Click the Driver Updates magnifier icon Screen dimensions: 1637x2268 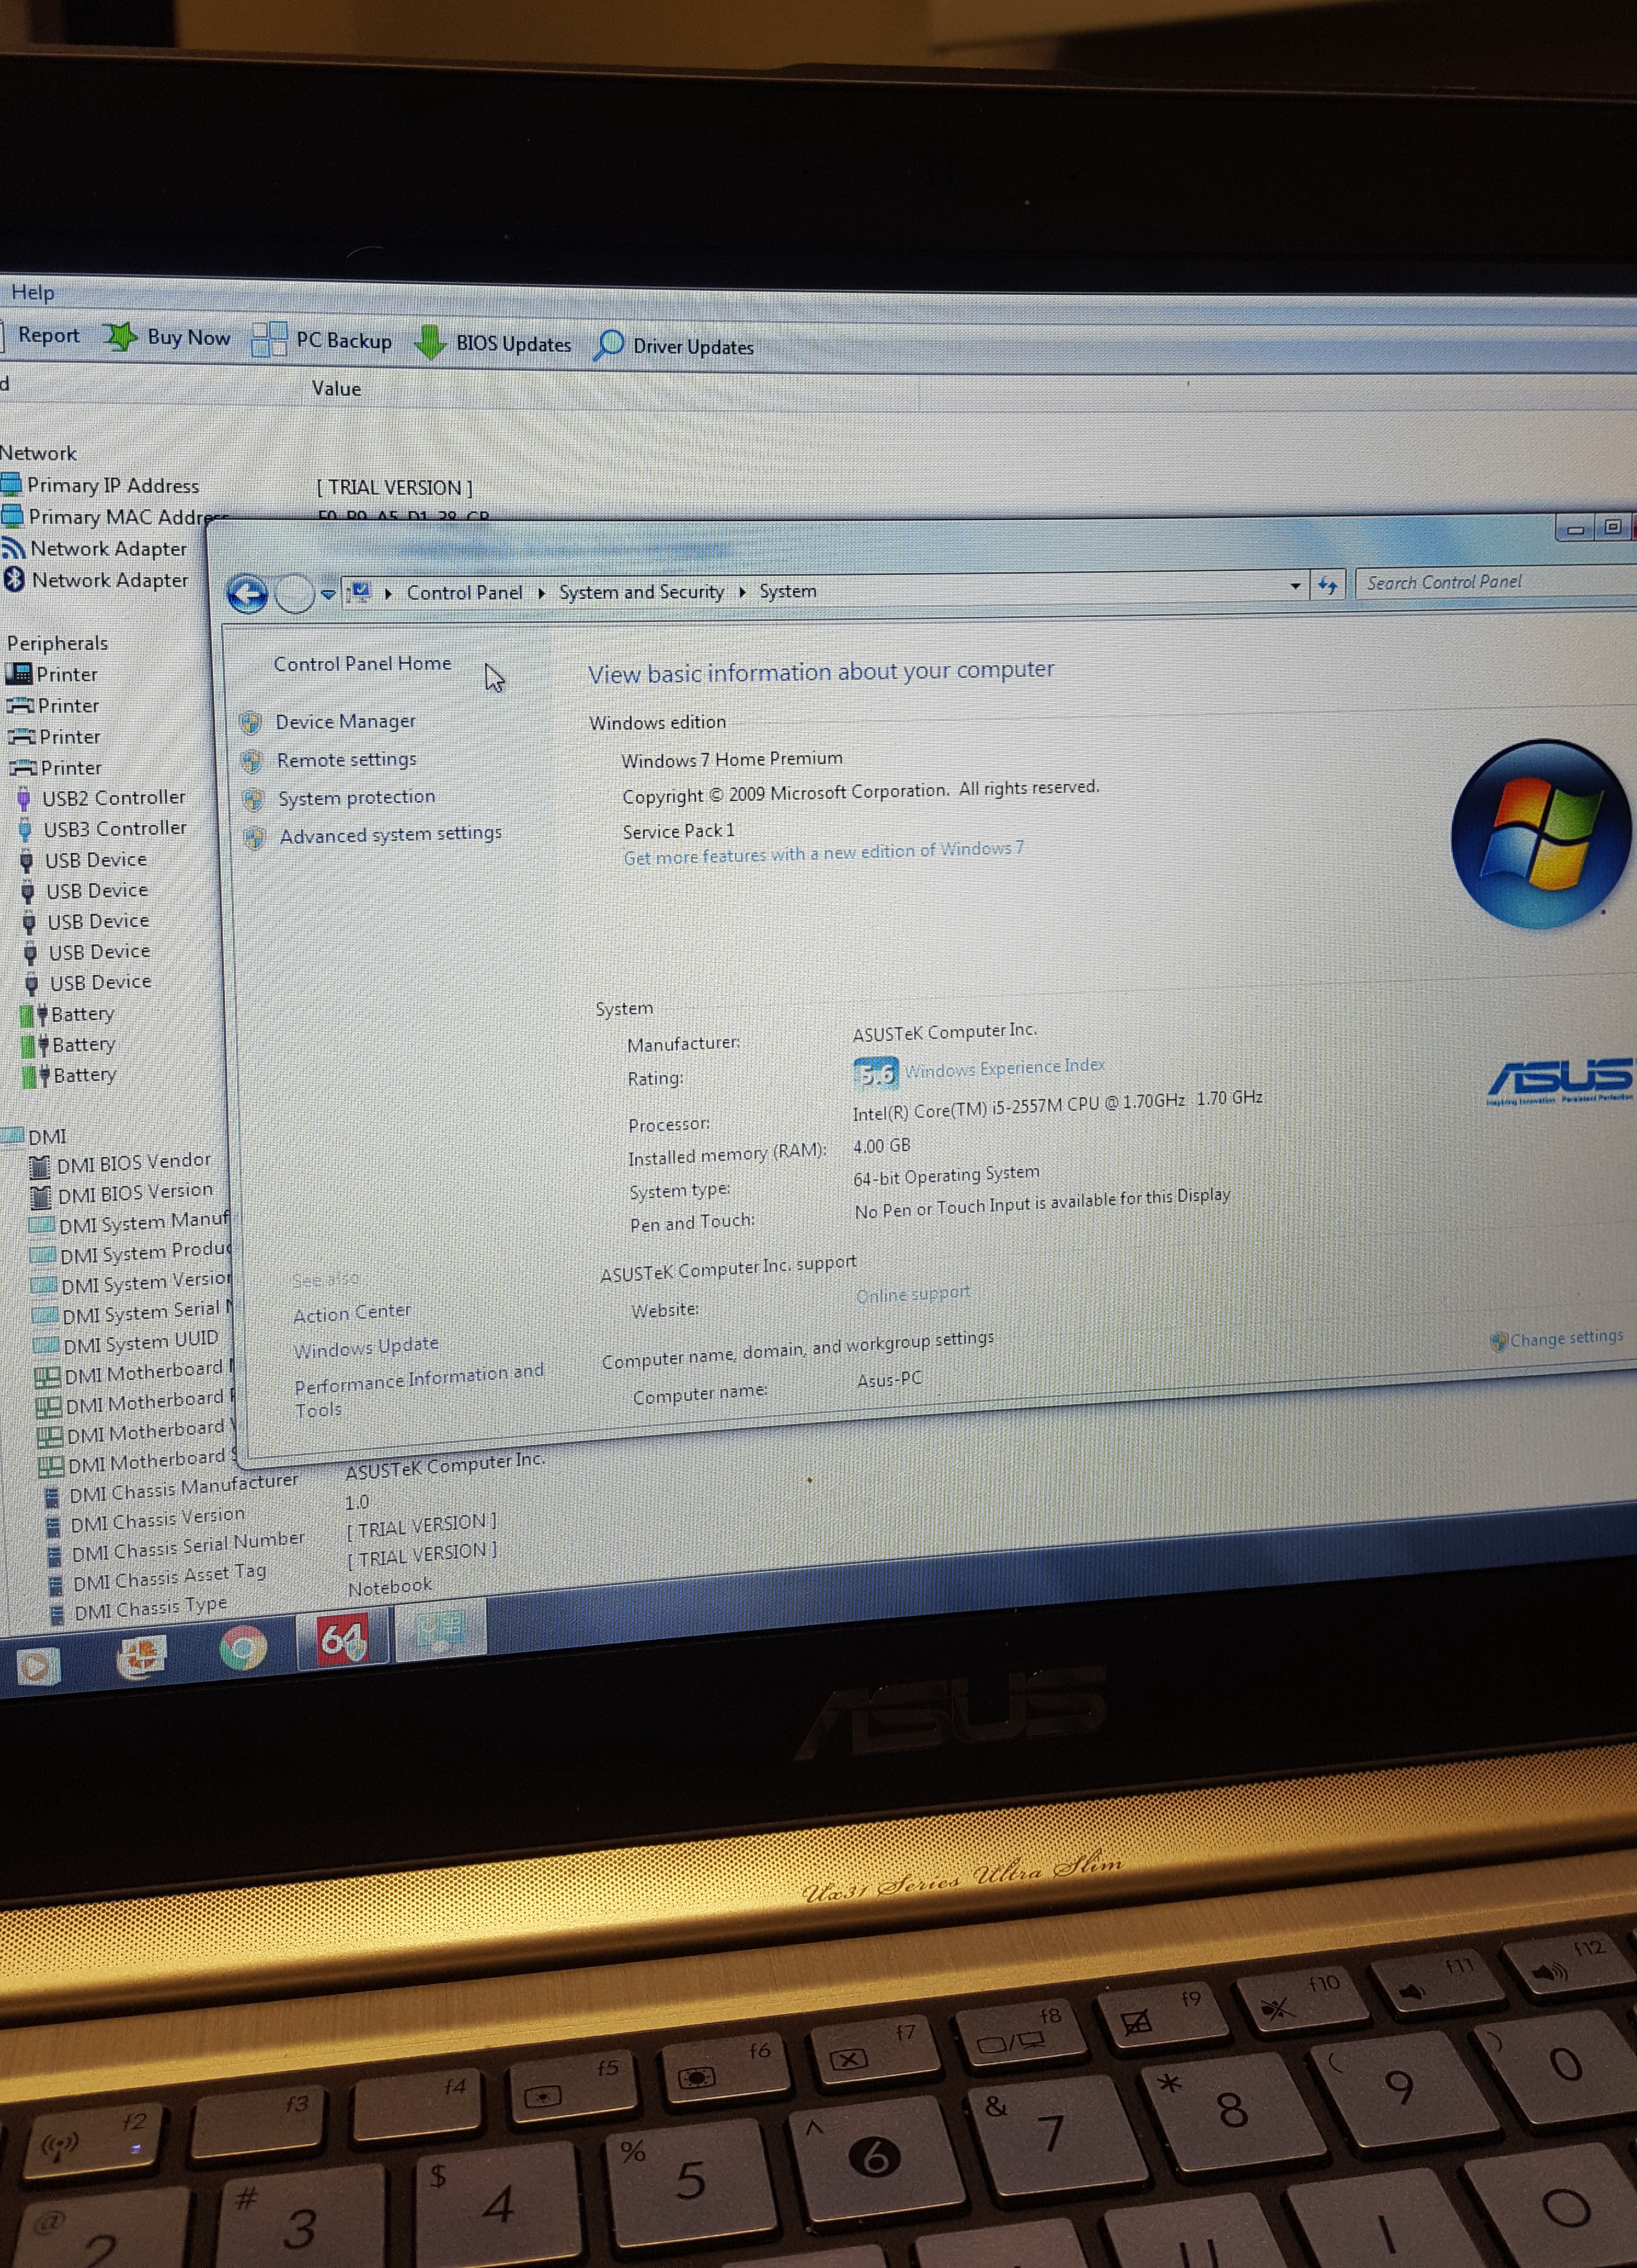coord(608,346)
